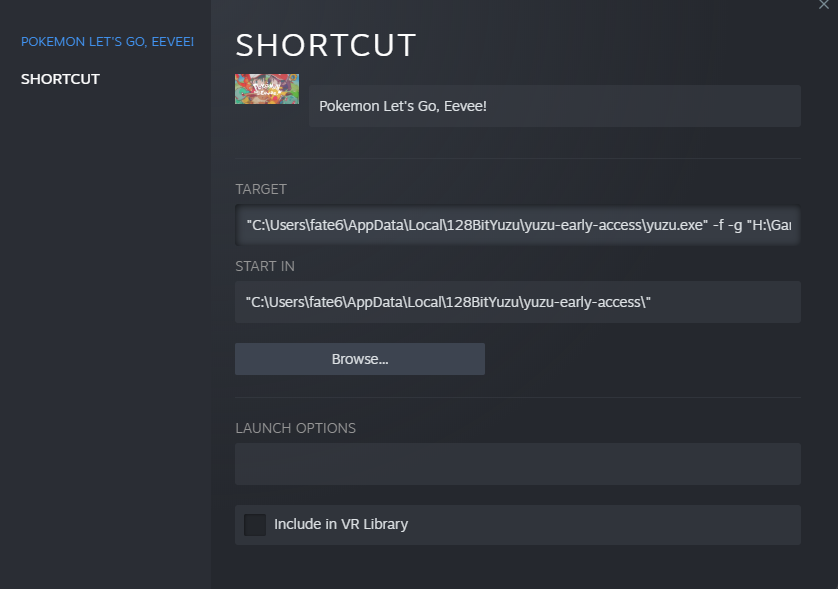The image size is (838, 589).
Task: Click the Launch Options section label
Action: click(295, 428)
